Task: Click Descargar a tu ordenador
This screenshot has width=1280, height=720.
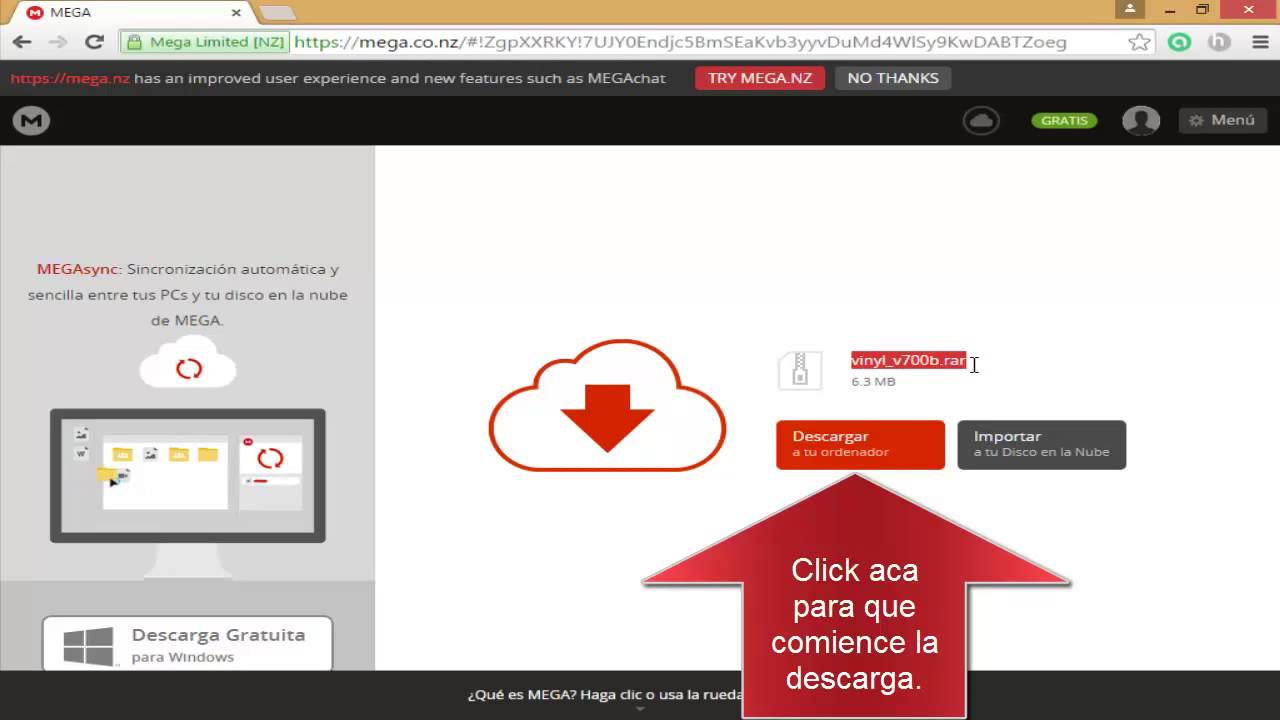Action: tap(860, 444)
